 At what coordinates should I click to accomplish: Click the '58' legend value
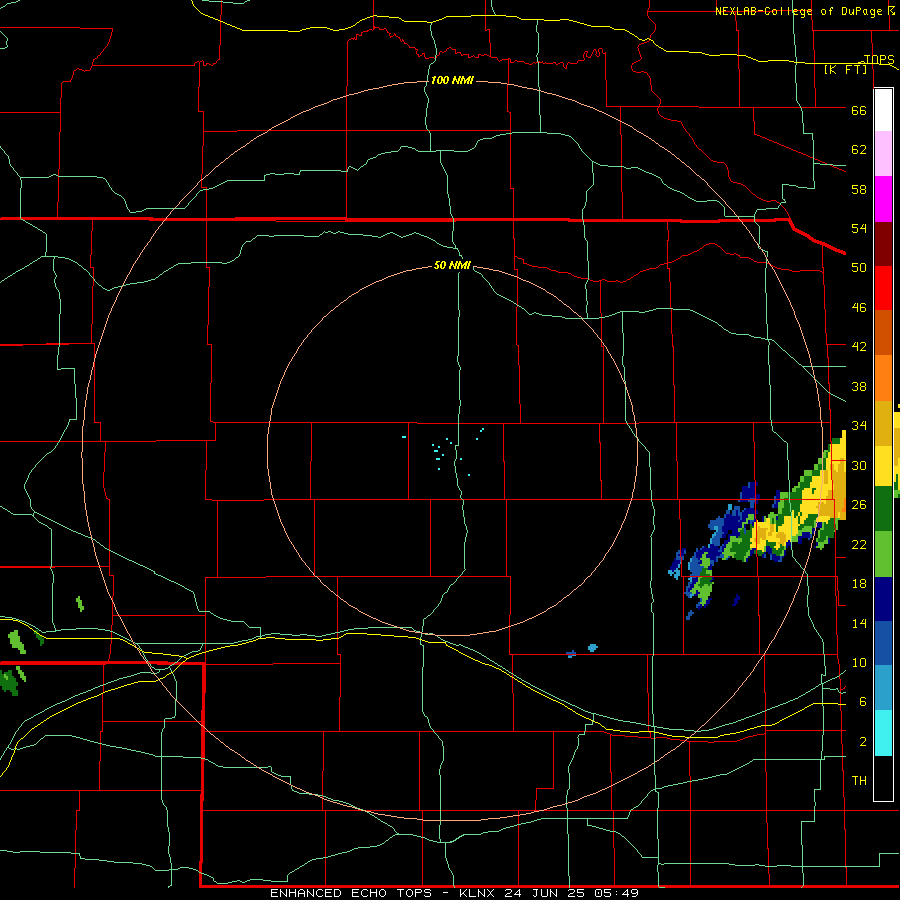(859, 189)
